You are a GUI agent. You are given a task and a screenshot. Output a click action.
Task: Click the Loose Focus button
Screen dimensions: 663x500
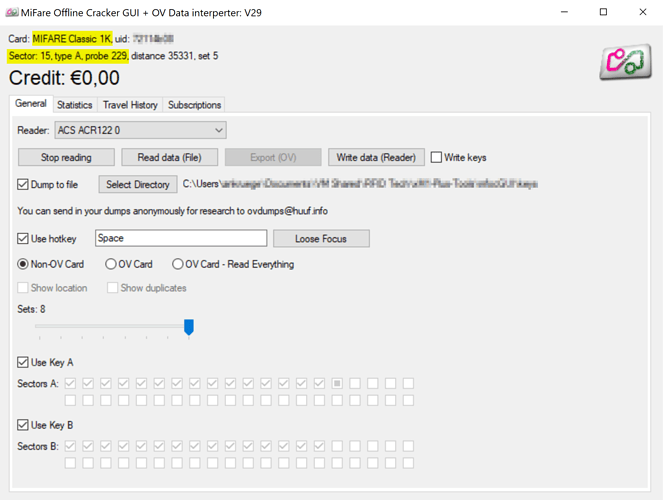pos(321,238)
